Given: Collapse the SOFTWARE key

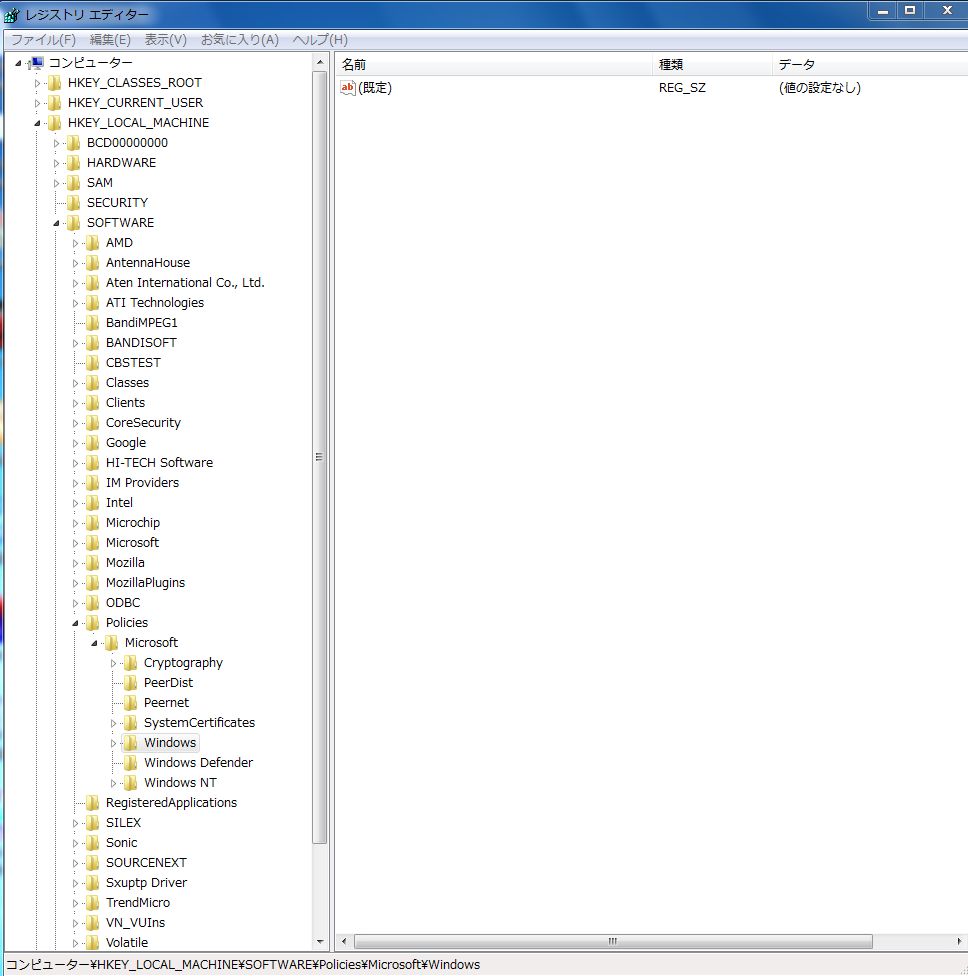Looking at the screenshot, I should click(56, 223).
